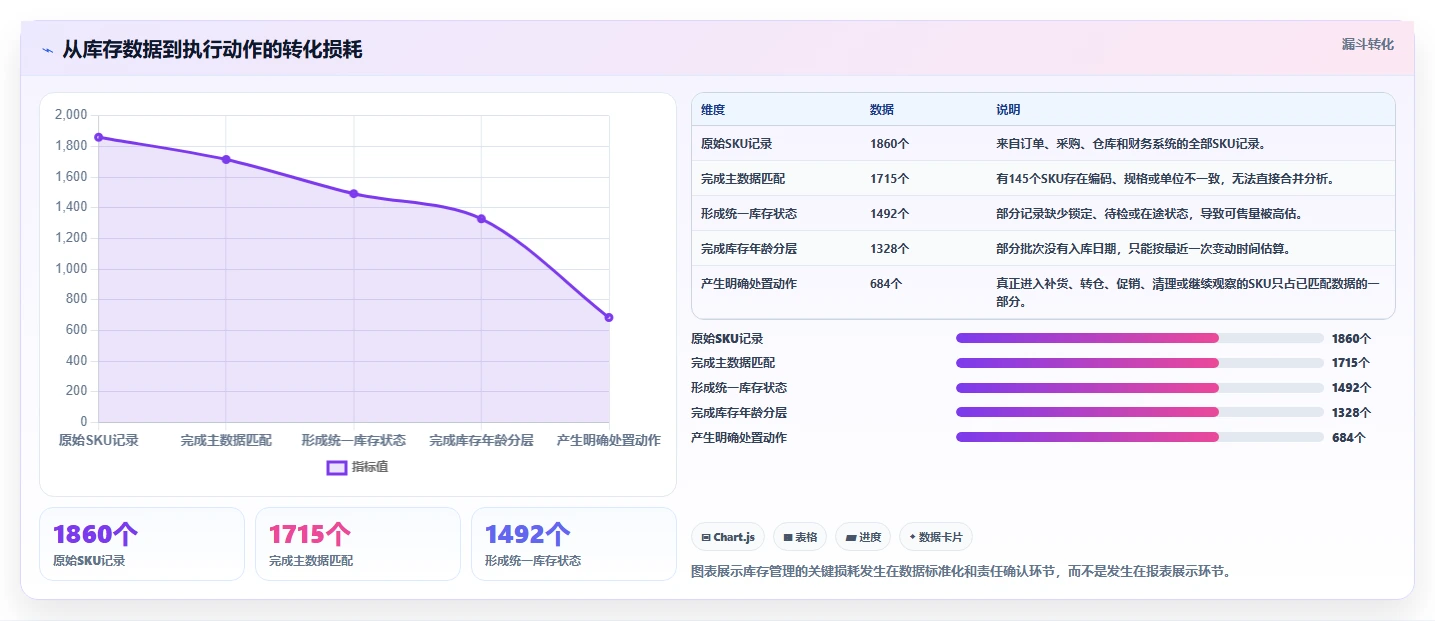Open the 1492个 形成统一库存状态 stat card

point(574,544)
